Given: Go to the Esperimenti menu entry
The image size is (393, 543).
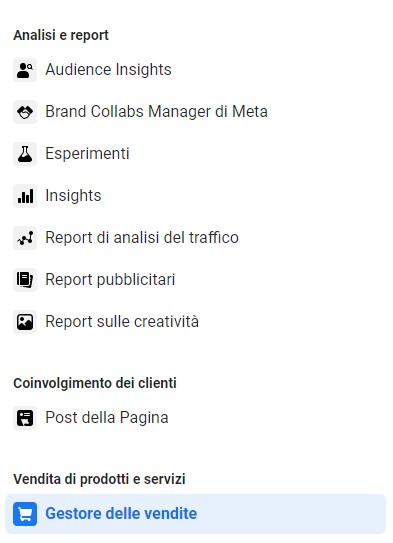Looking at the screenshot, I should (87, 154).
